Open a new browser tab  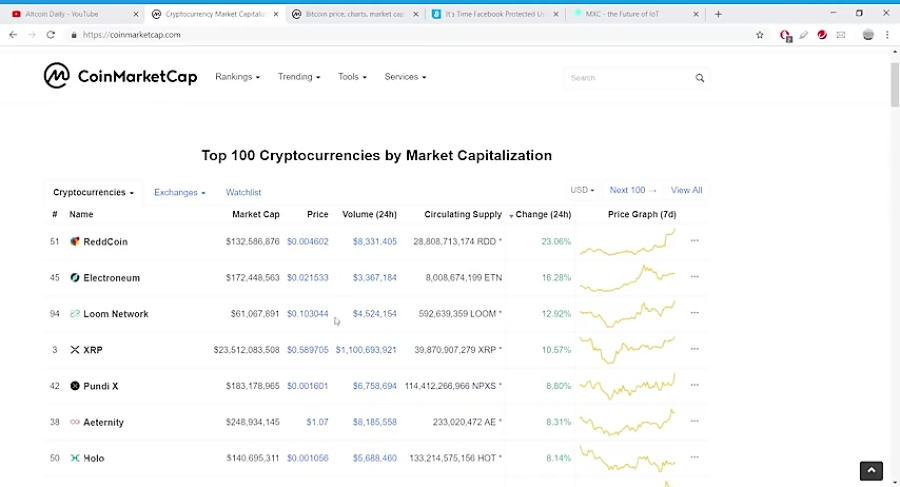point(718,14)
